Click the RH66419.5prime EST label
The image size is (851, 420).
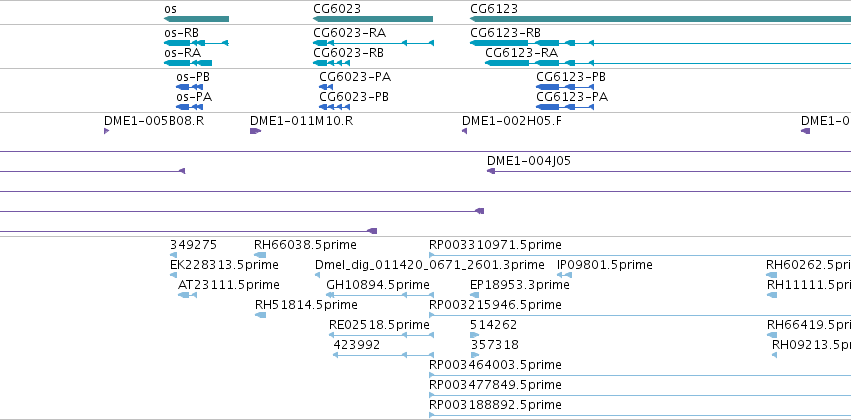pos(809,325)
